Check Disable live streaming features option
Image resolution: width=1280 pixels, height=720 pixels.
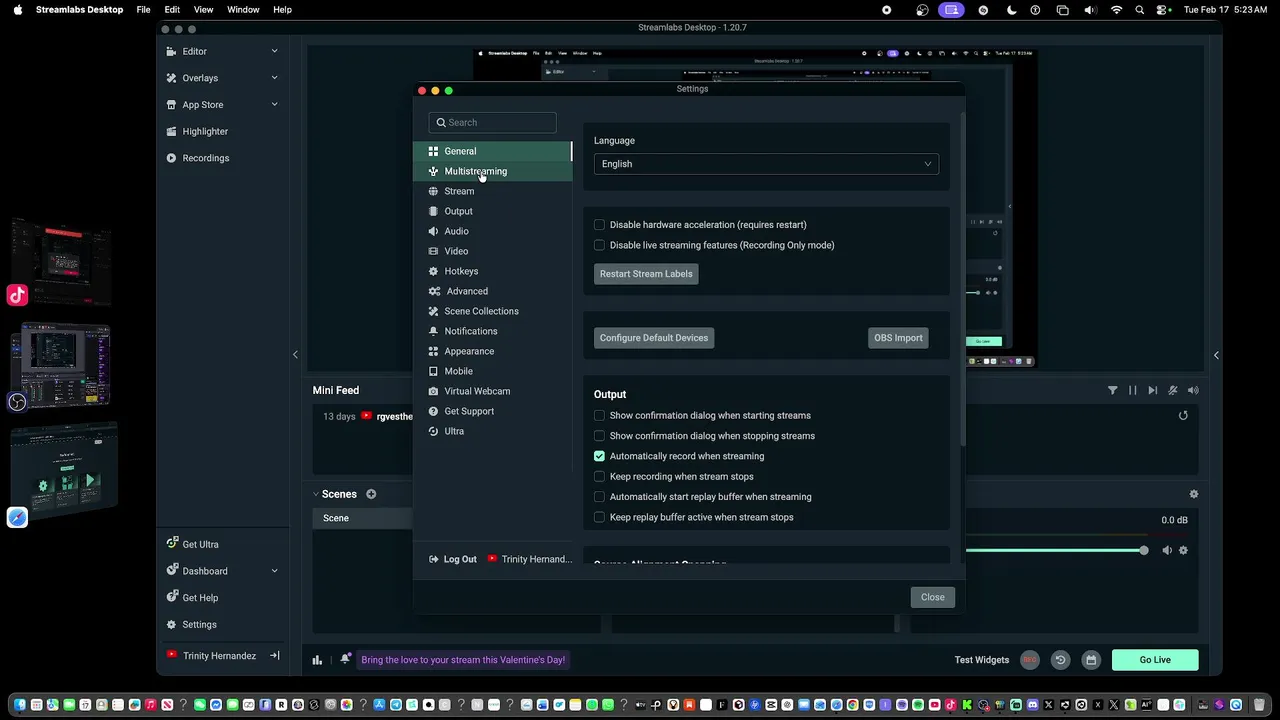(599, 245)
